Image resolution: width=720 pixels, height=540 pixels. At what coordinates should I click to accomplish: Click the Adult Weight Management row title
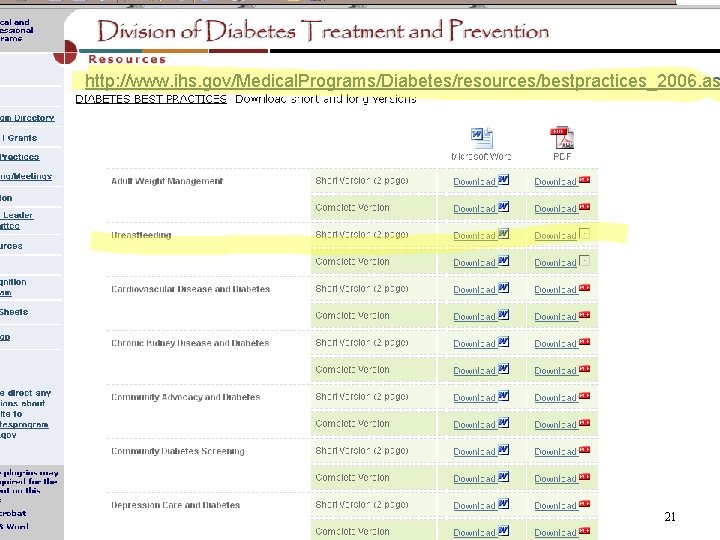167,181
